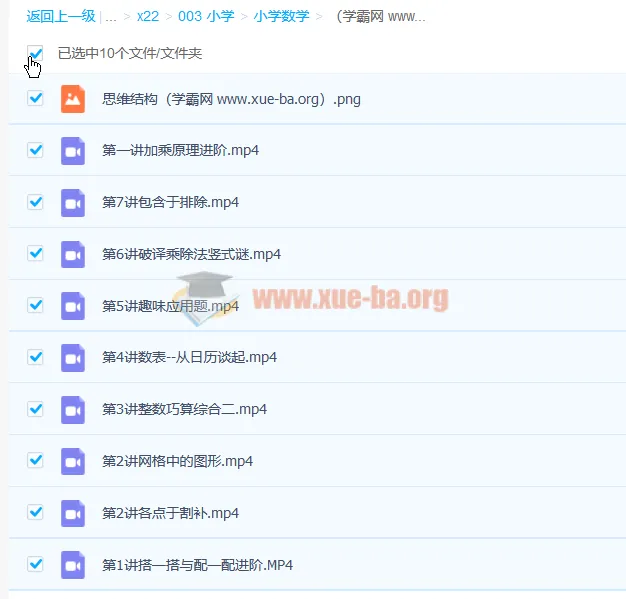Click video icon next to 第6讲破译乘除法竖式谜.mp4
Viewport: 626px width, 599px height.
pyautogui.click(x=72, y=254)
